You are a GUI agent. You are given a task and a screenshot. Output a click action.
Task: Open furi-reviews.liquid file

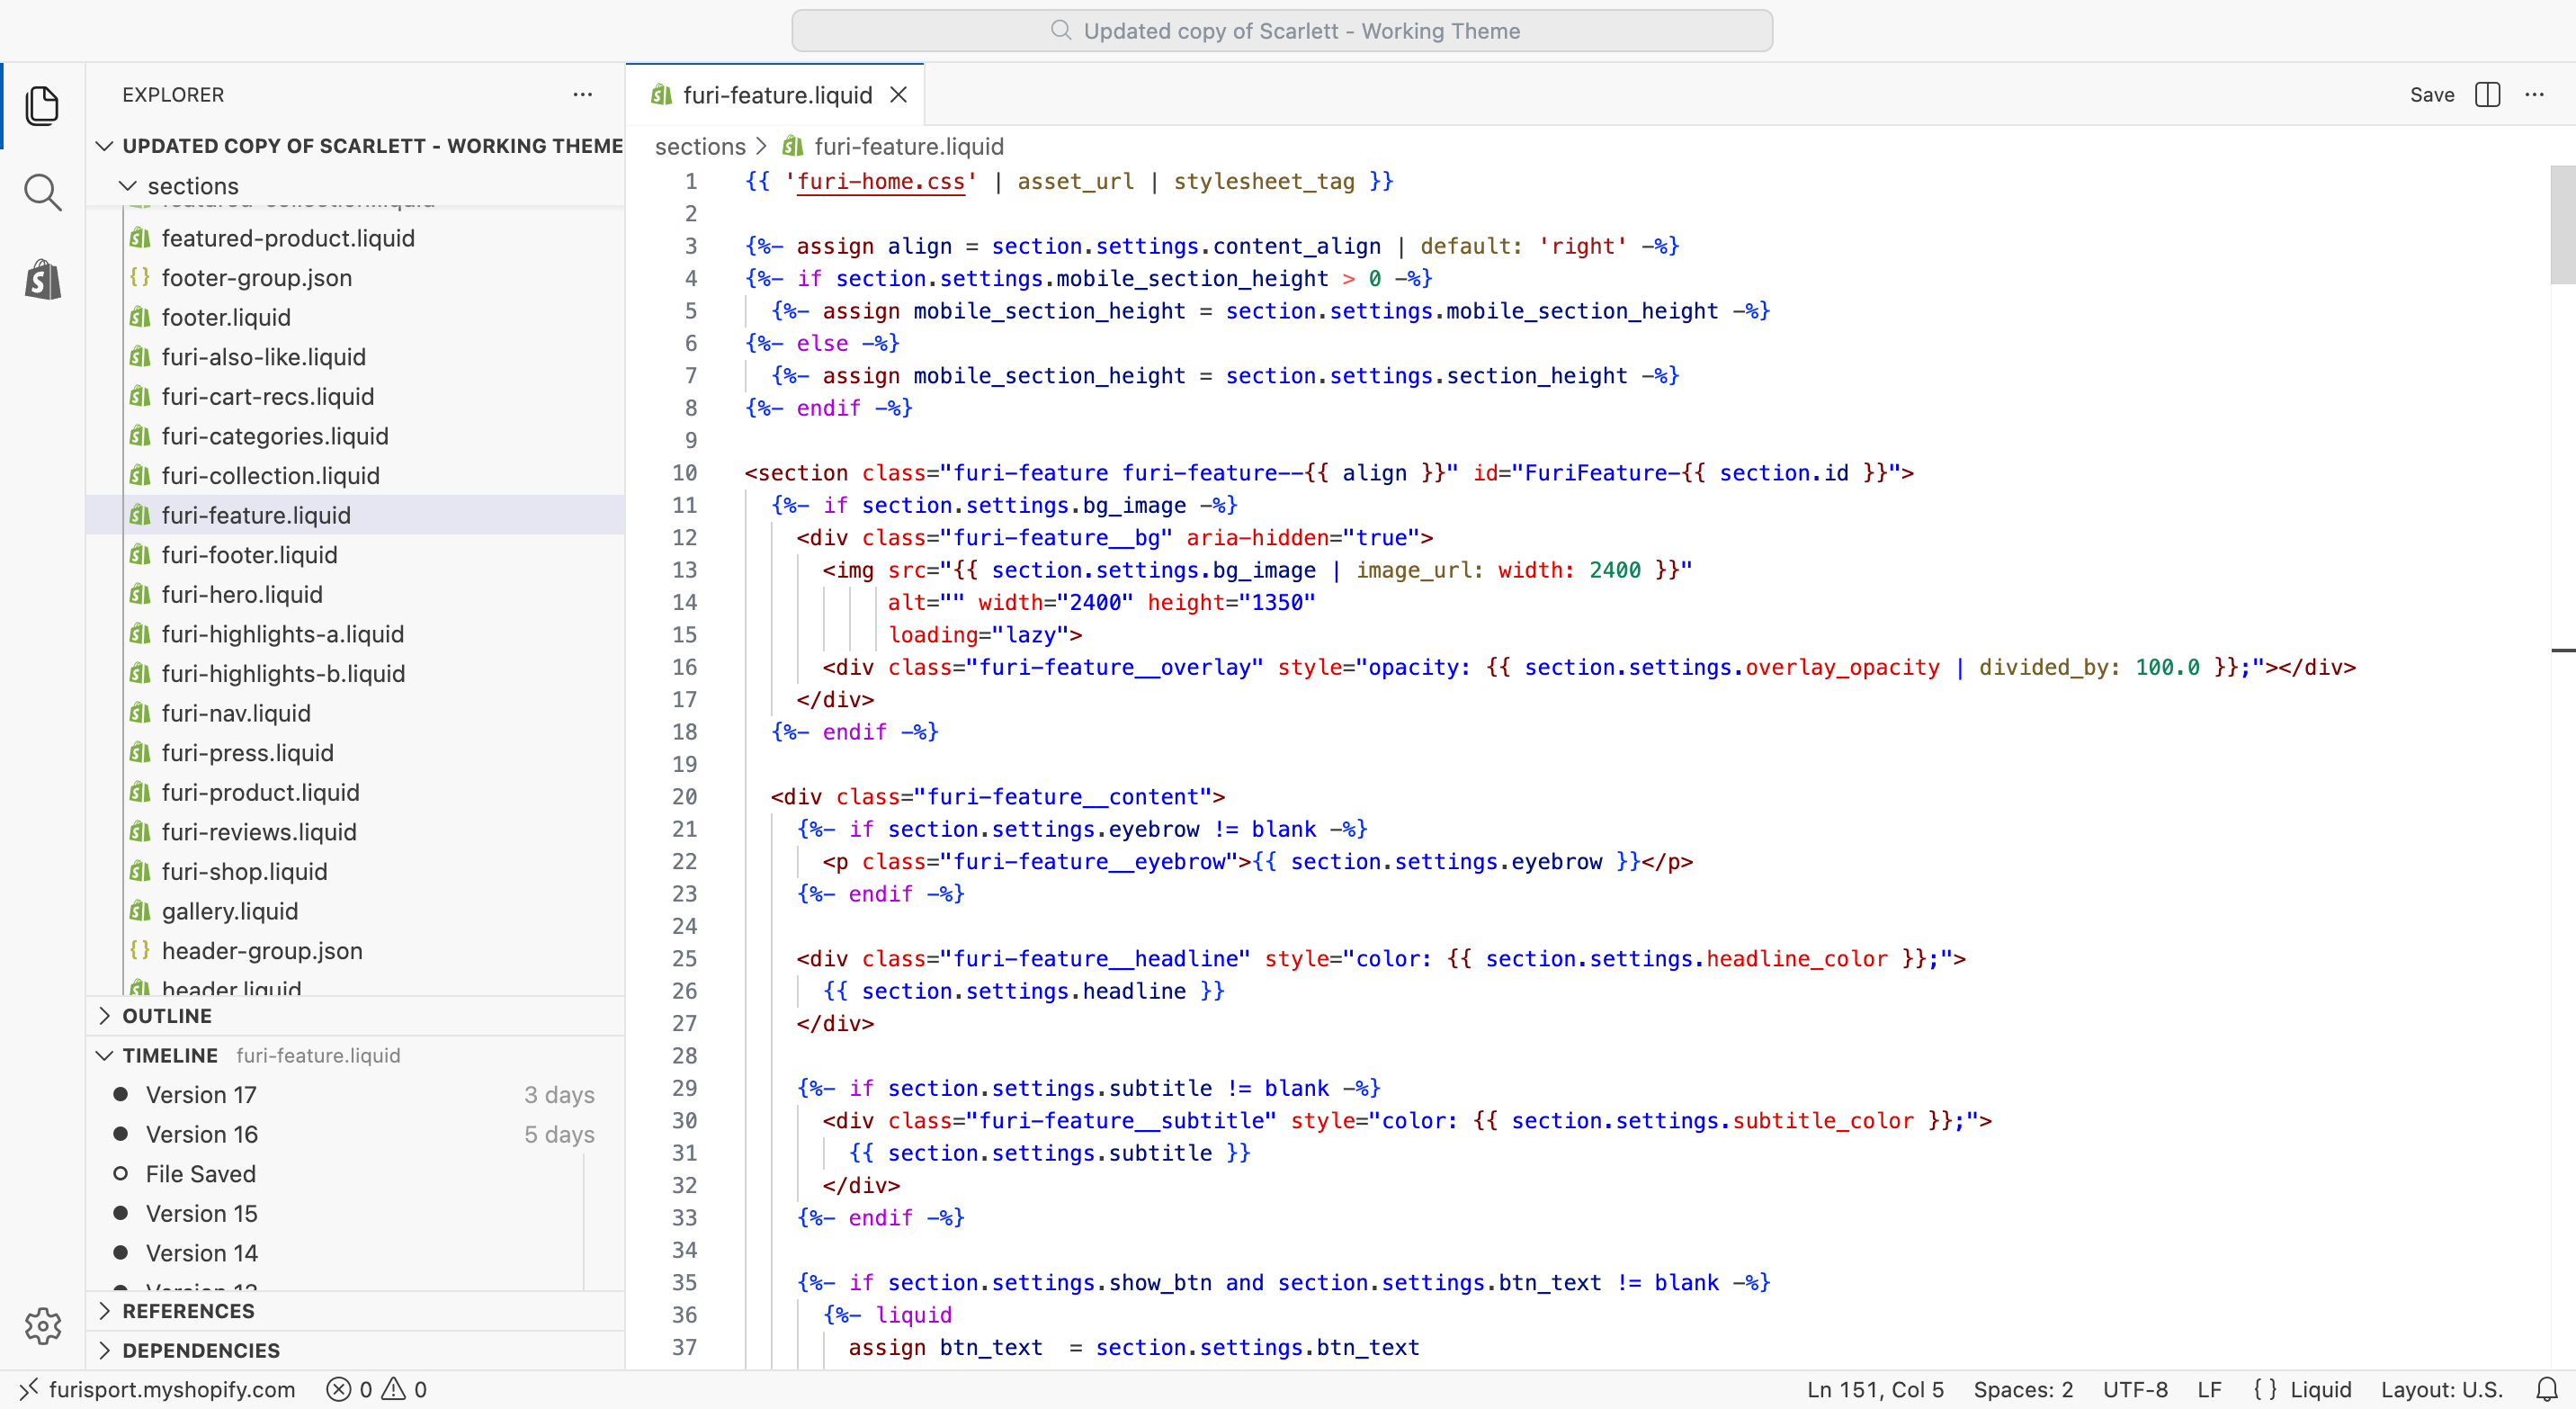point(356,832)
